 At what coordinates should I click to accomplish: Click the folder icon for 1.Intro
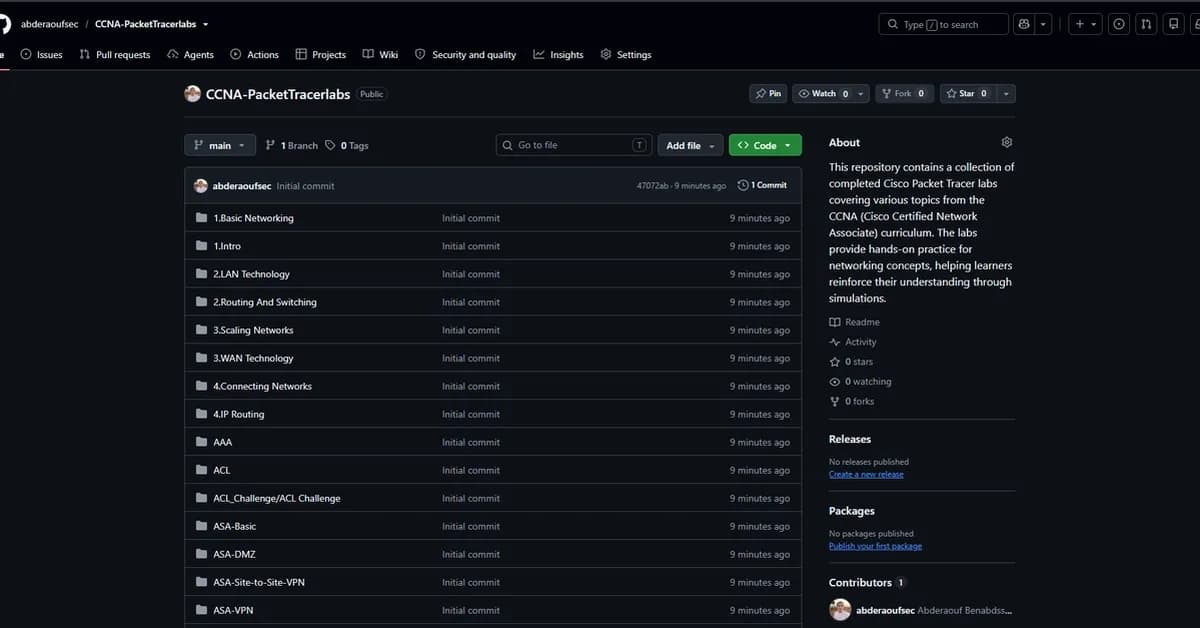coord(201,246)
